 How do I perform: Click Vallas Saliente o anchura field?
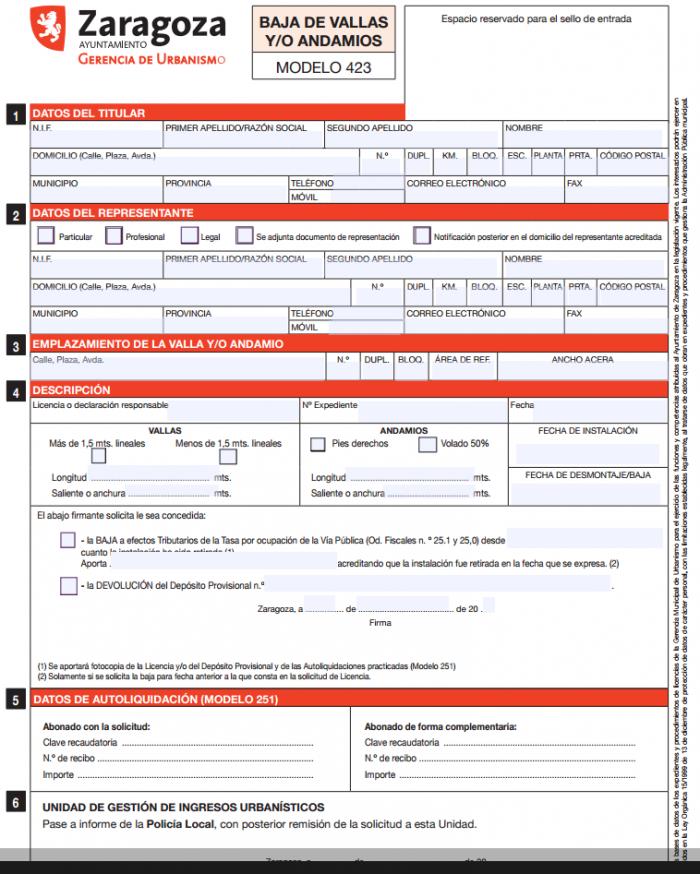click(x=169, y=492)
